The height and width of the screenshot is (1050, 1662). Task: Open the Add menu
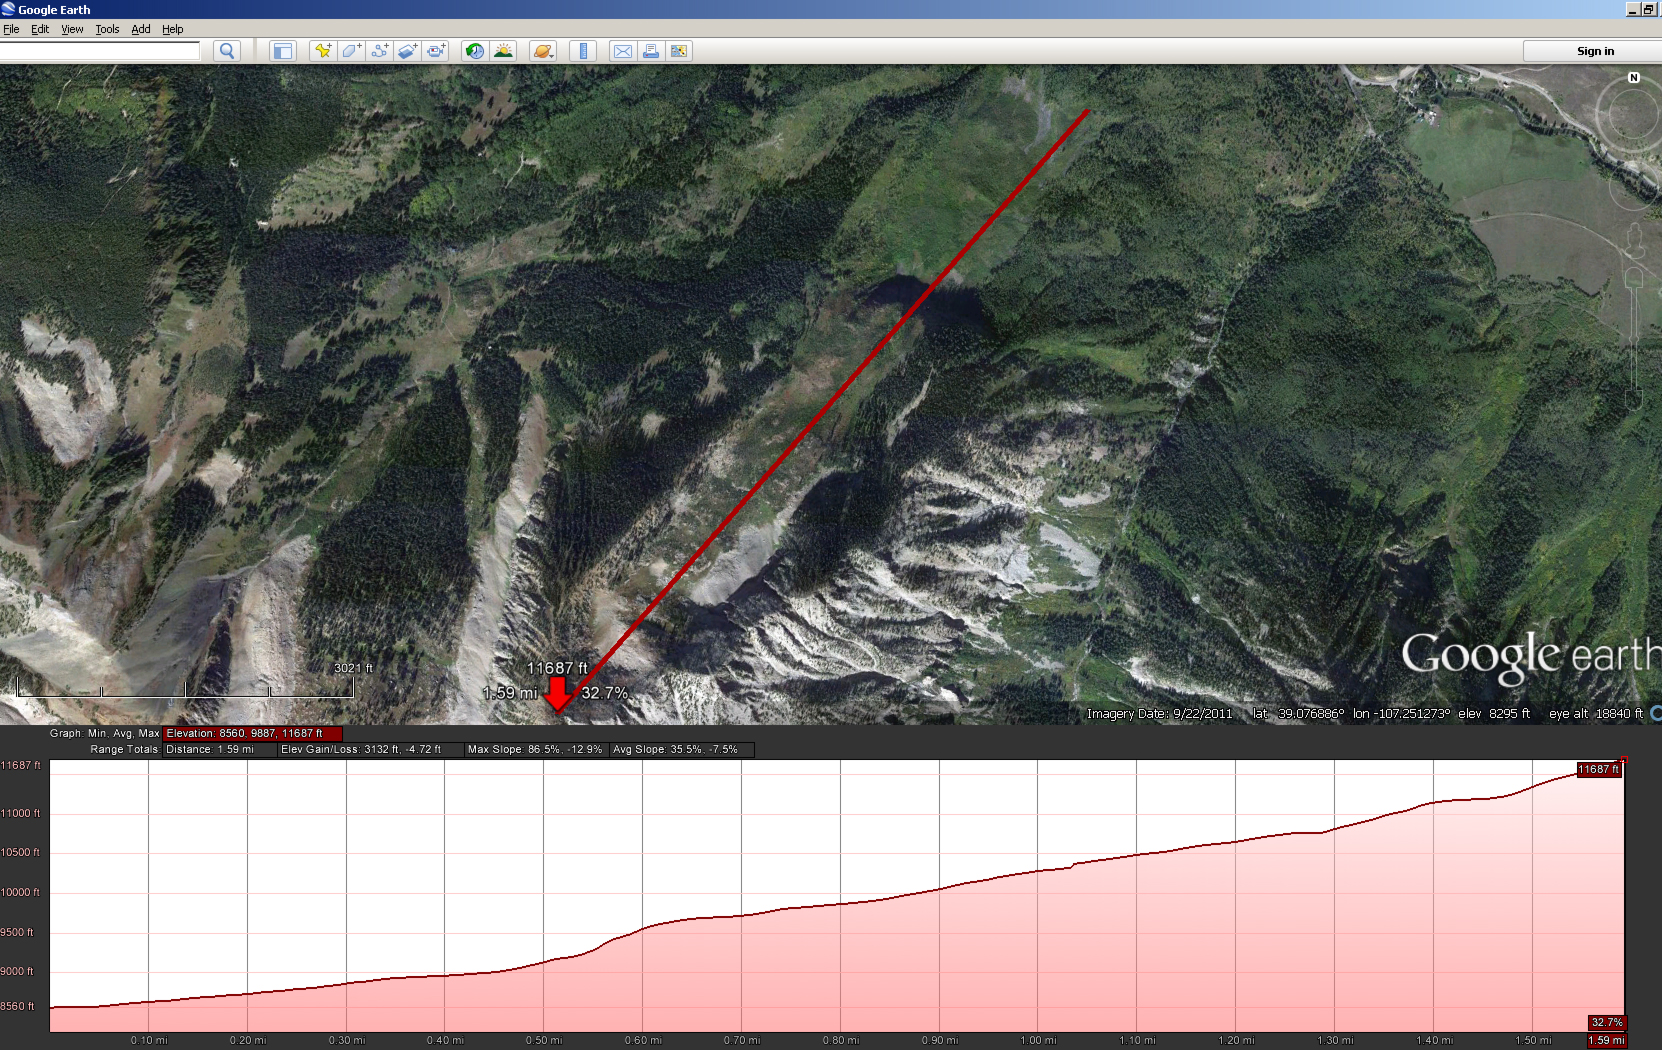tap(141, 29)
